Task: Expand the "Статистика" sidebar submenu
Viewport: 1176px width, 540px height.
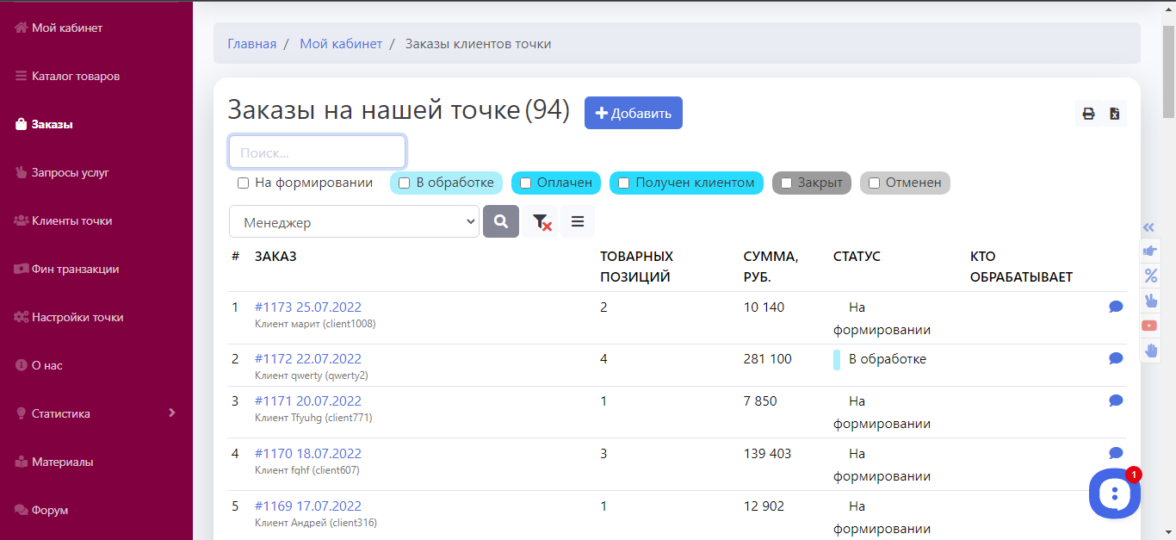Action: pyautogui.click(x=172, y=413)
